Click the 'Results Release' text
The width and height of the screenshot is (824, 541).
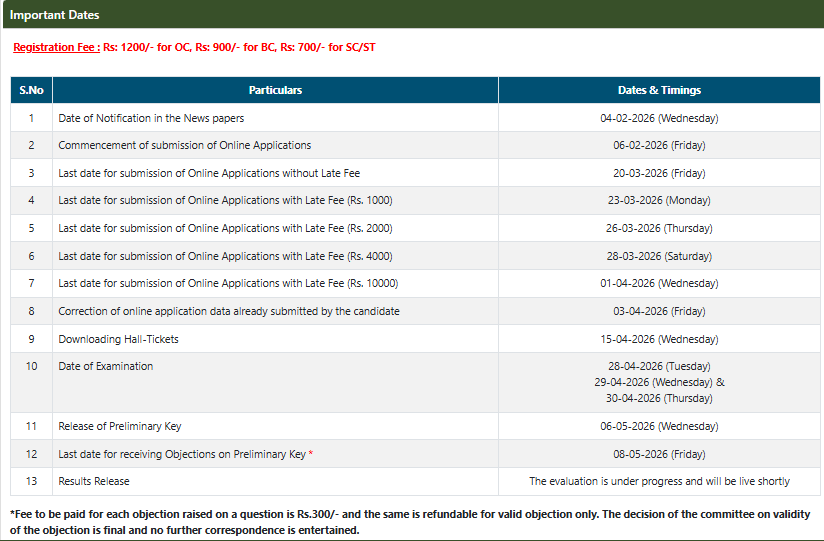94,482
